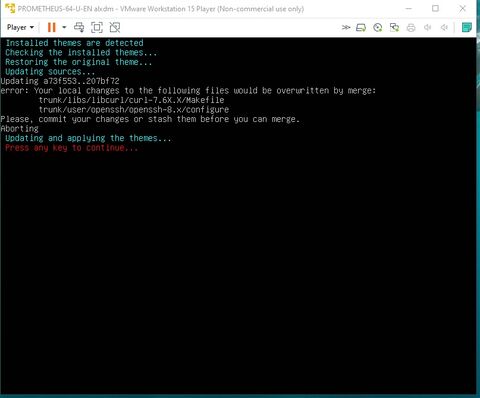This screenshot has height=398, width=480.
Task: Open the network adapter device icon
Action: (394, 27)
